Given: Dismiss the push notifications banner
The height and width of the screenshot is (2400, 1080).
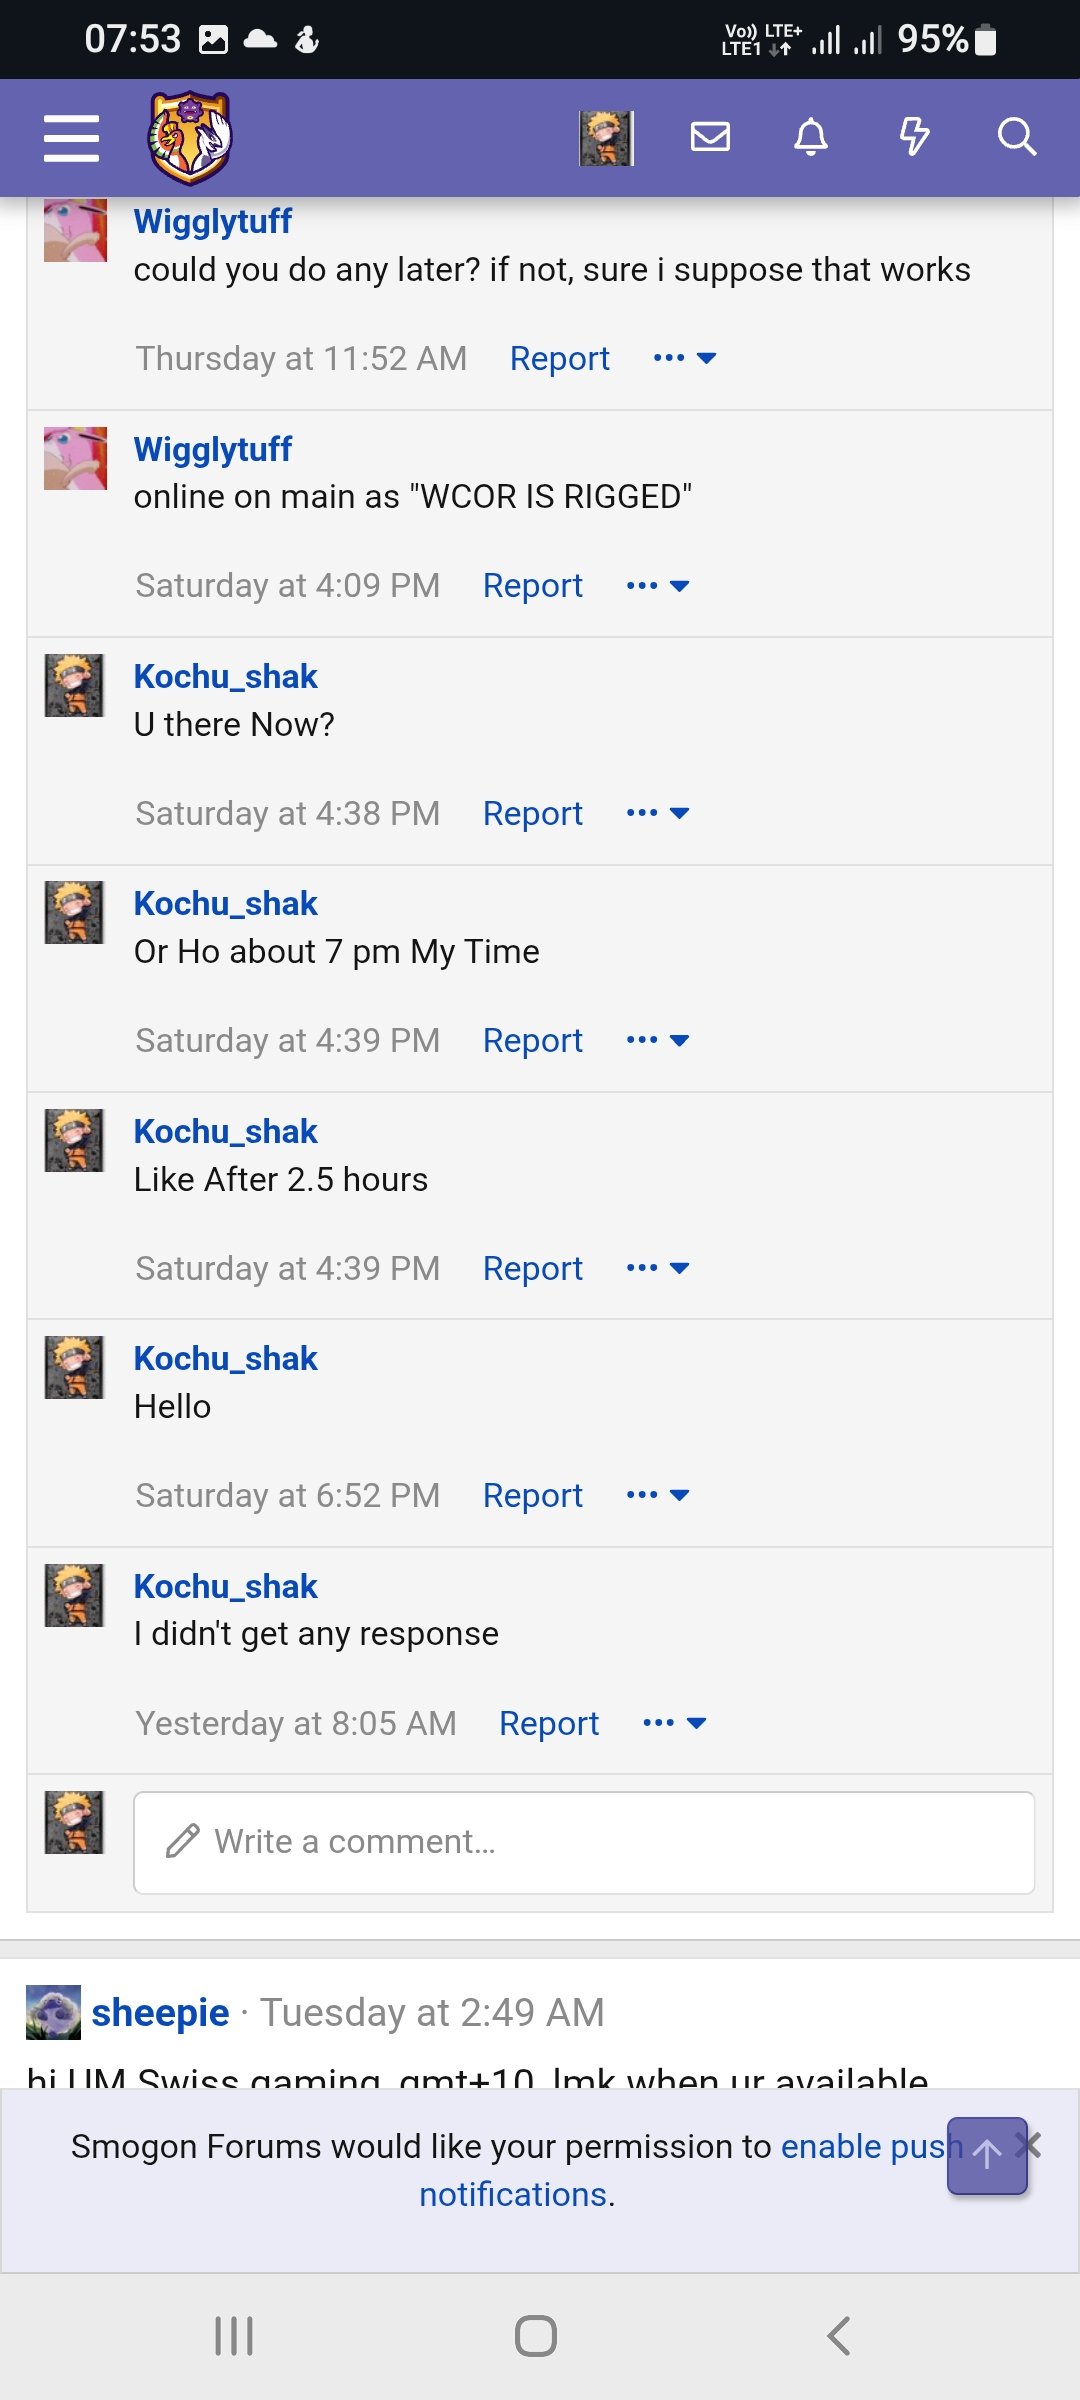Looking at the screenshot, I should pyautogui.click(x=1034, y=2144).
